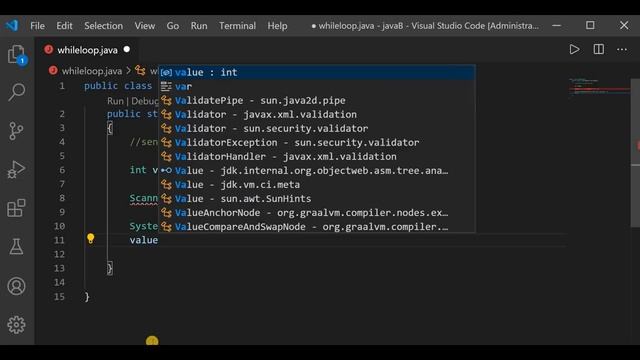Open the Explorer view in activity bar

[16, 55]
